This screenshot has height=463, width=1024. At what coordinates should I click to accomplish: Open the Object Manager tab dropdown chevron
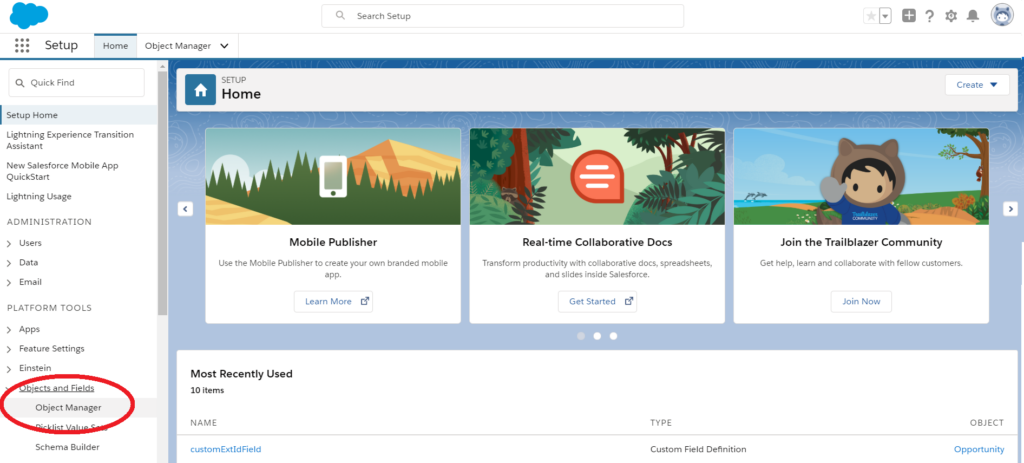(x=225, y=46)
